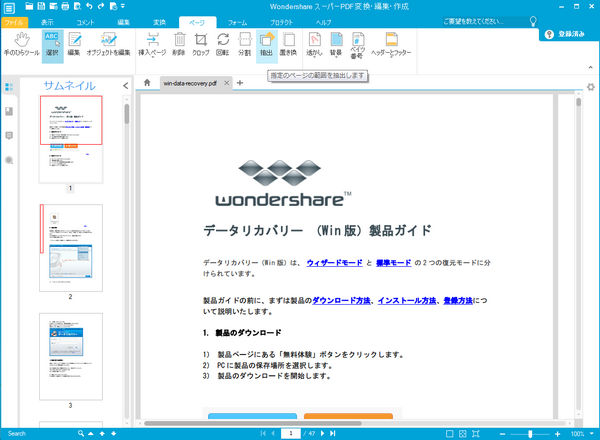This screenshot has width=600, height=440.
Task: Click the home icon beside document tab
Action: [x=147, y=83]
